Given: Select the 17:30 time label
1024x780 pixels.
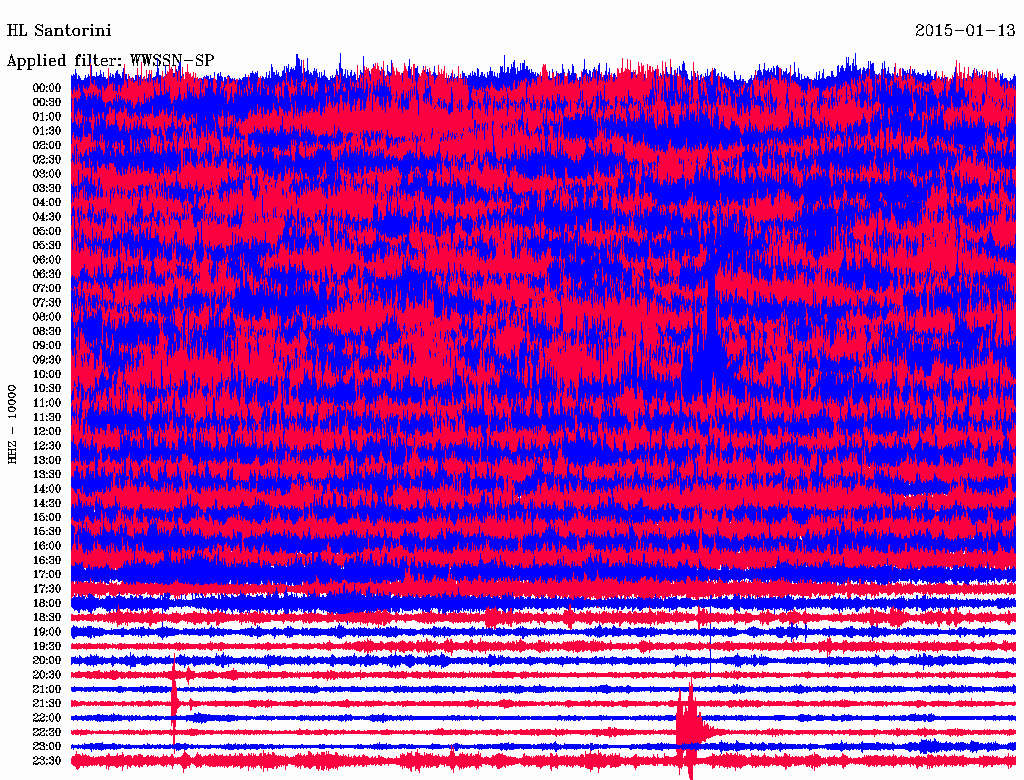Looking at the screenshot, I should pyautogui.click(x=47, y=589).
